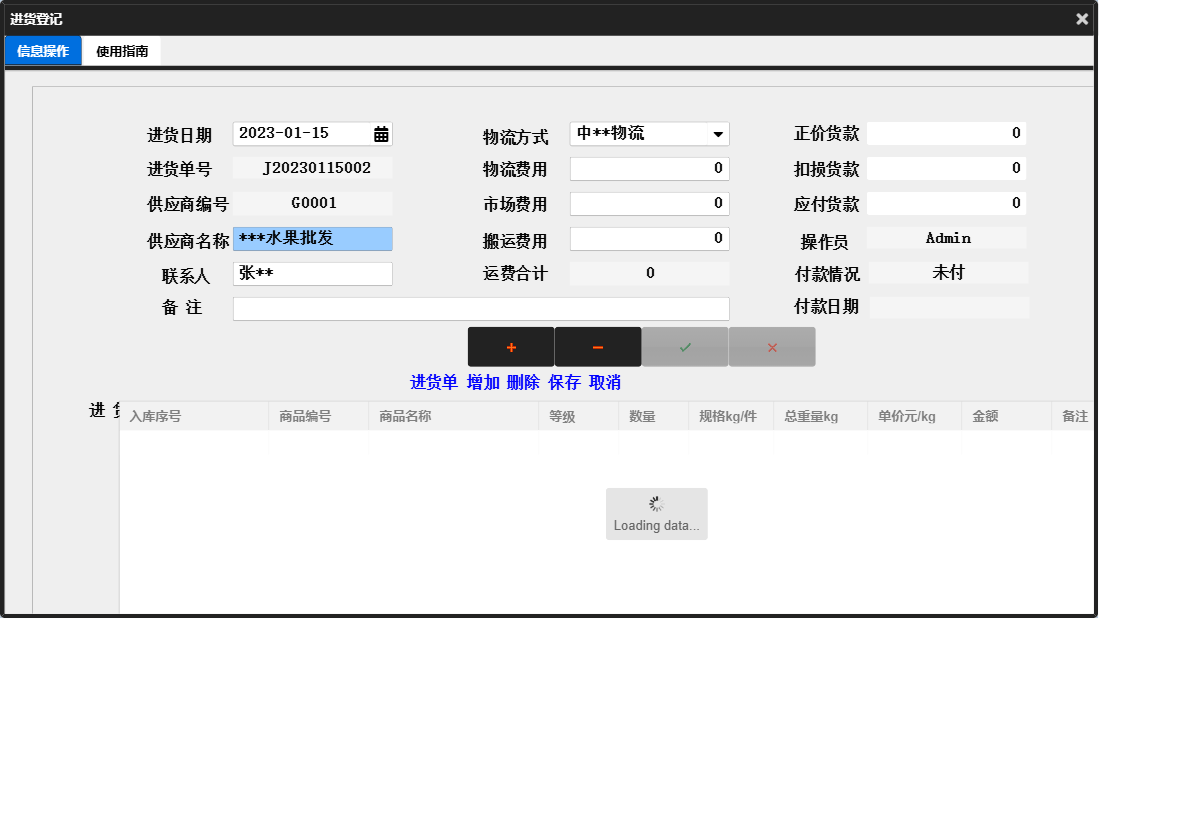Switch to the 使用指南 tab
1184x837 pixels.
click(x=119, y=50)
